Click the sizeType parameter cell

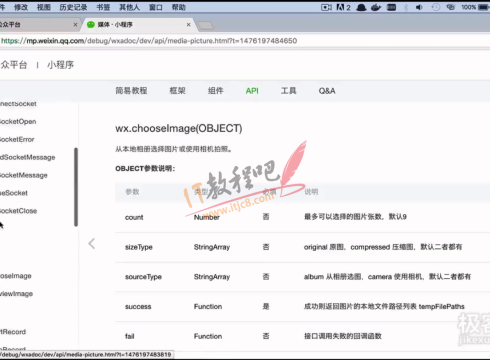[x=139, y=247]
